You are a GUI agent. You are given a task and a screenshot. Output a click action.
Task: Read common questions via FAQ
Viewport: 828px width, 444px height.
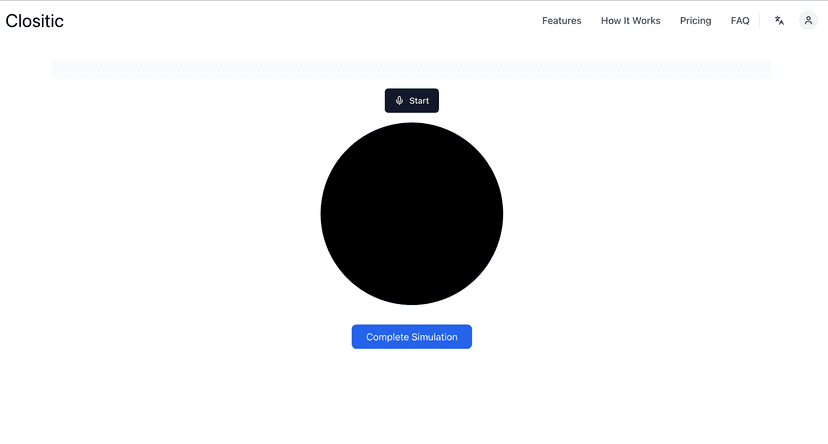coord(740,20)
